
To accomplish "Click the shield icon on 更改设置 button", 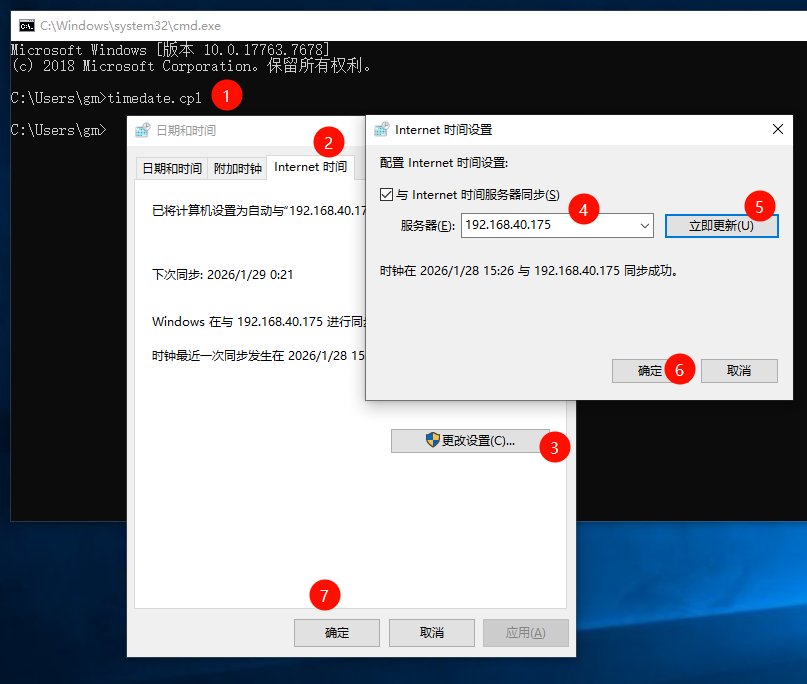I will tap(433, 440).
